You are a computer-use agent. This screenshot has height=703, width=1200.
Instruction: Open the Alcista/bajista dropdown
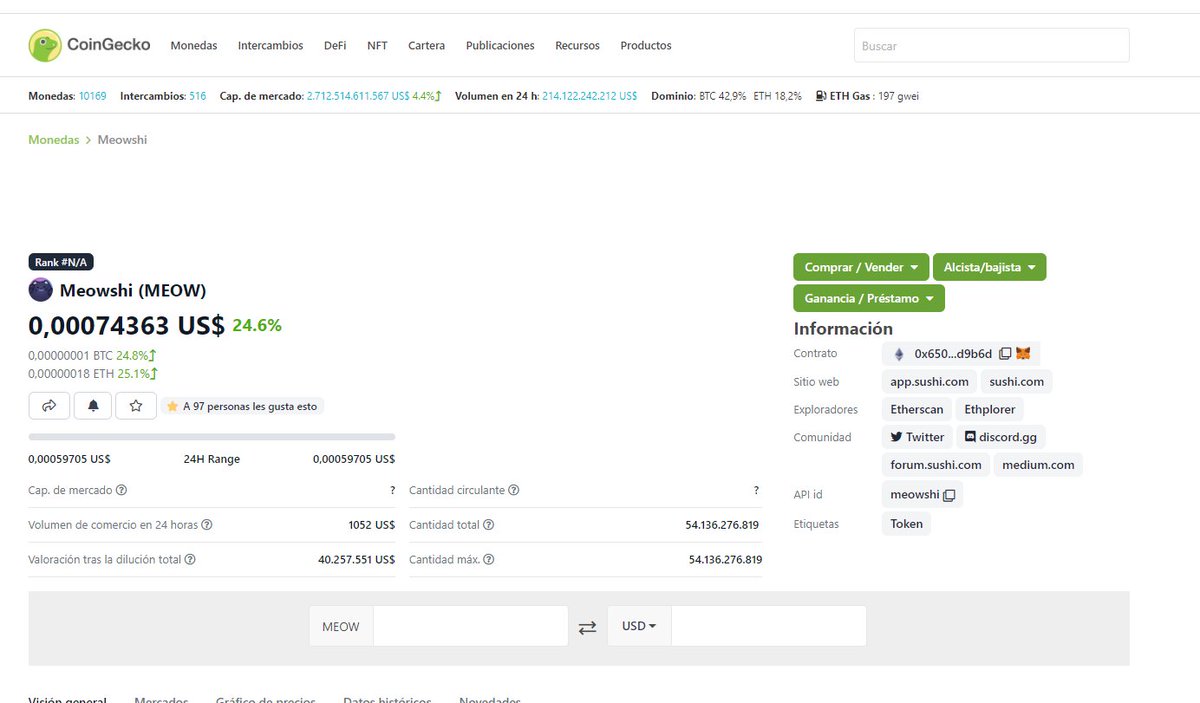990,267
